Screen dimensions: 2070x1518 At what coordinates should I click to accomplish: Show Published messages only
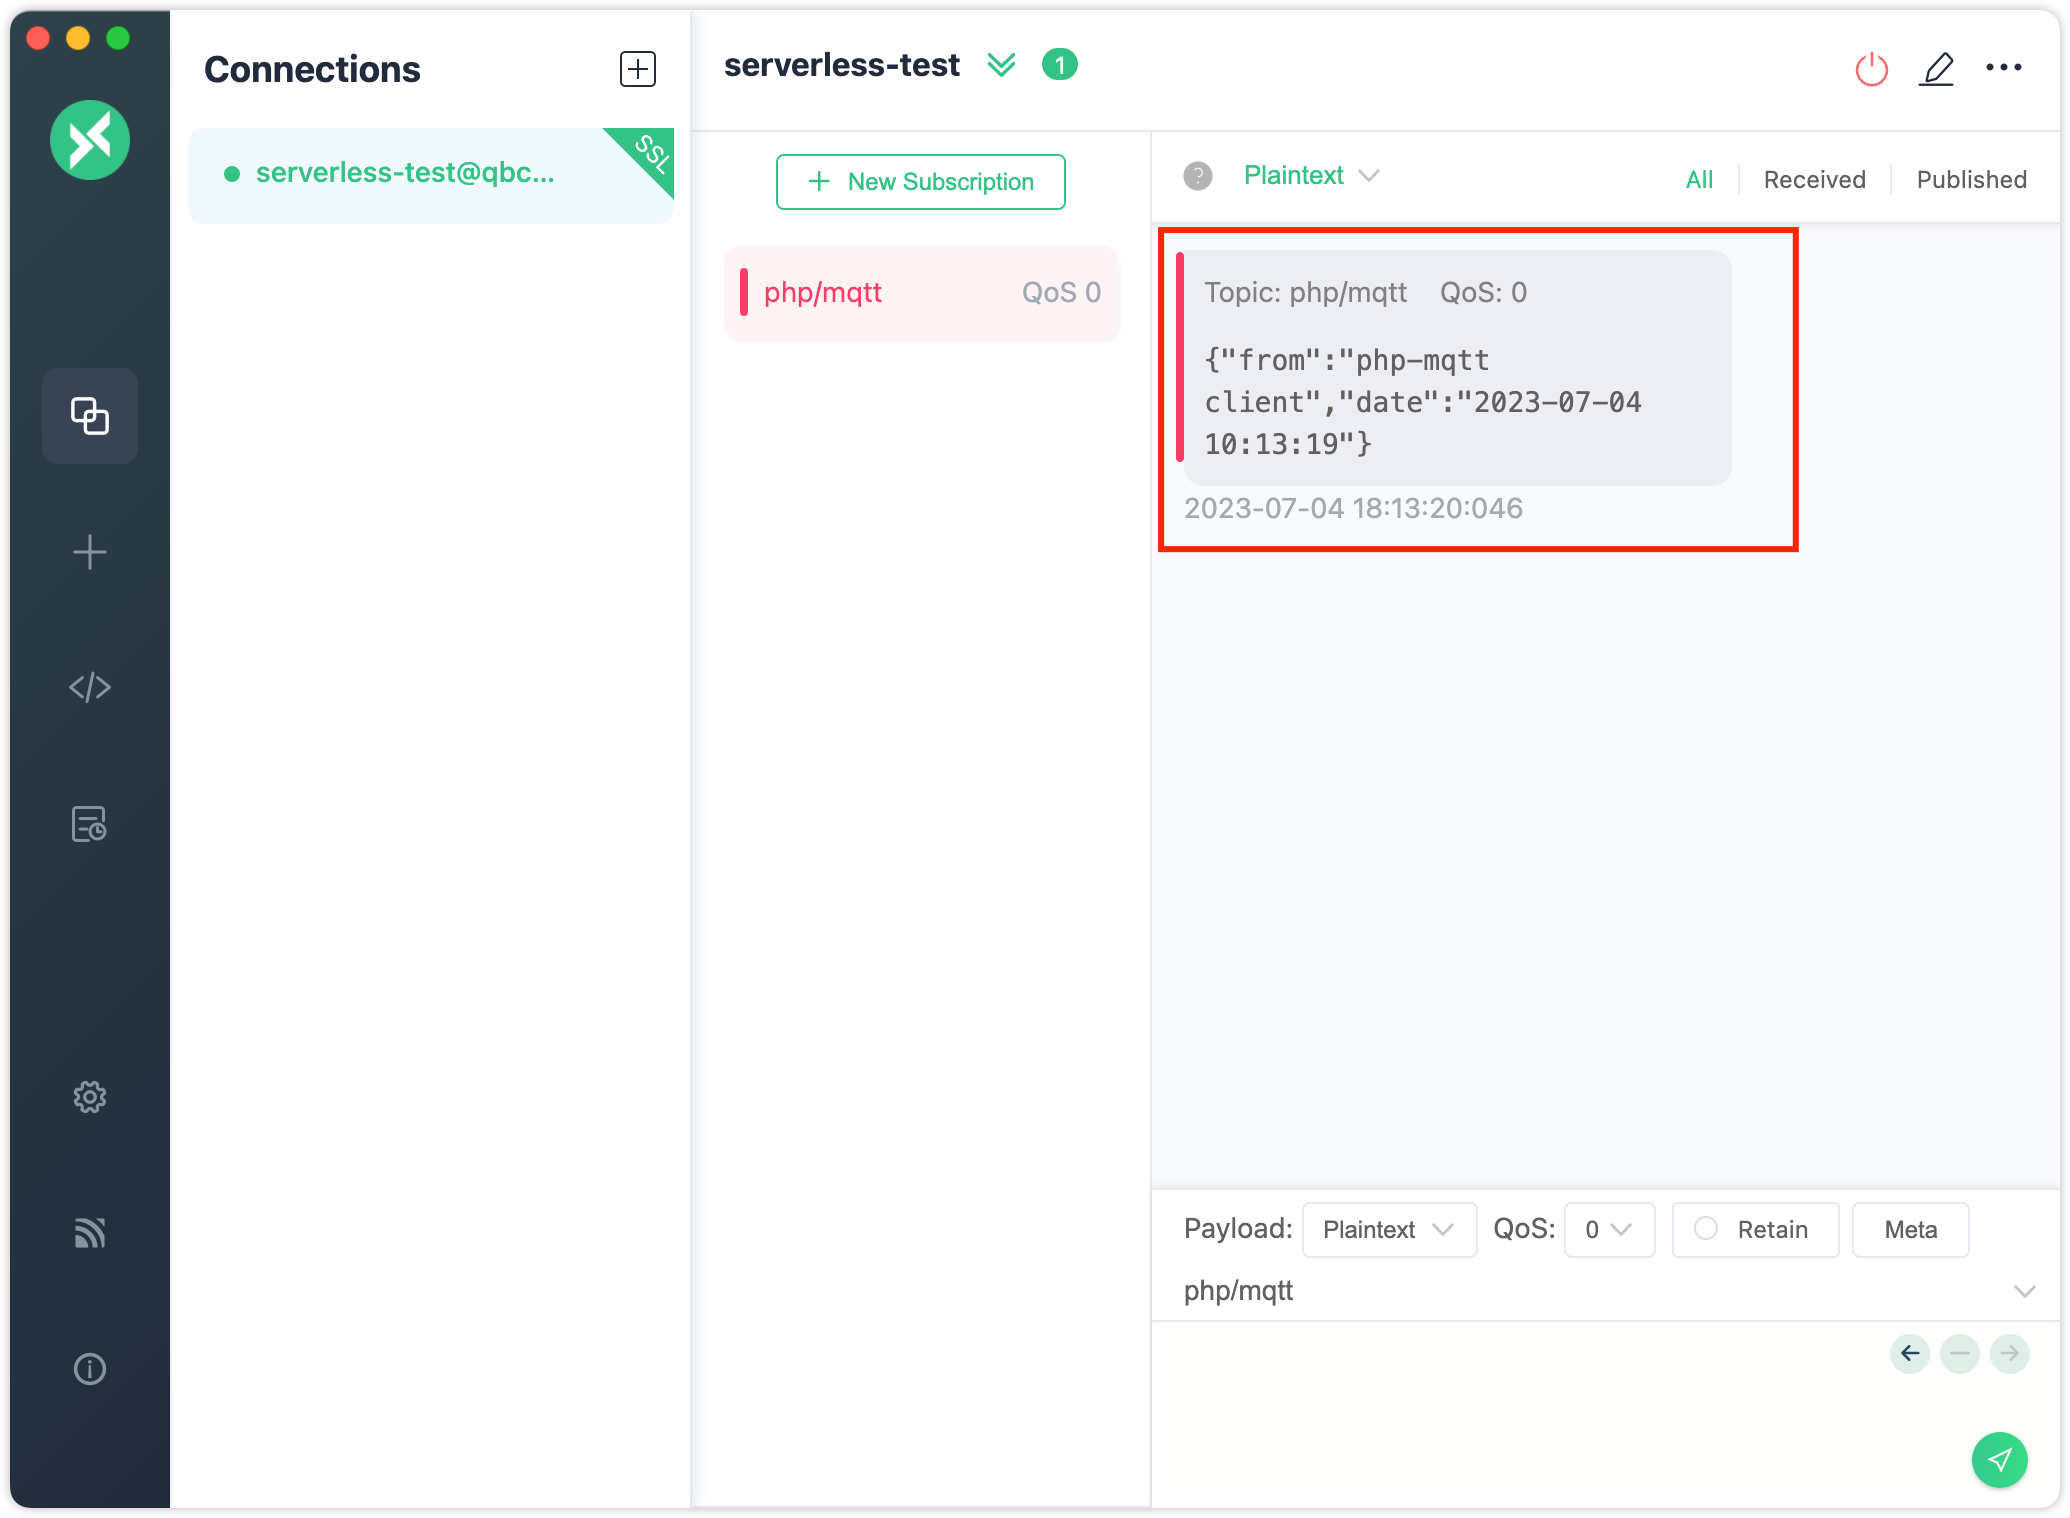click(1971, 180)
